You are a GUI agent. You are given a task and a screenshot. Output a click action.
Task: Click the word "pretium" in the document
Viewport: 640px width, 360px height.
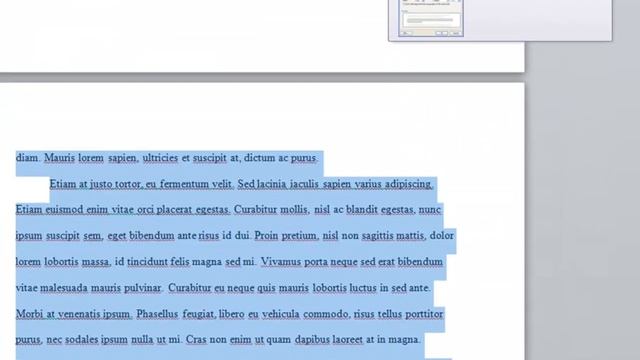coord(299,236)
